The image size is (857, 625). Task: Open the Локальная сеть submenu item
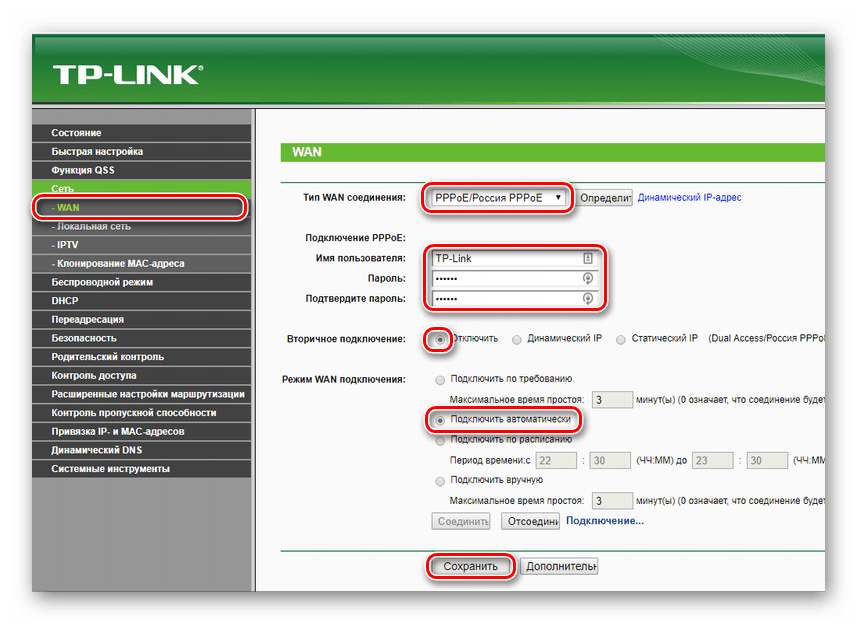142,226
